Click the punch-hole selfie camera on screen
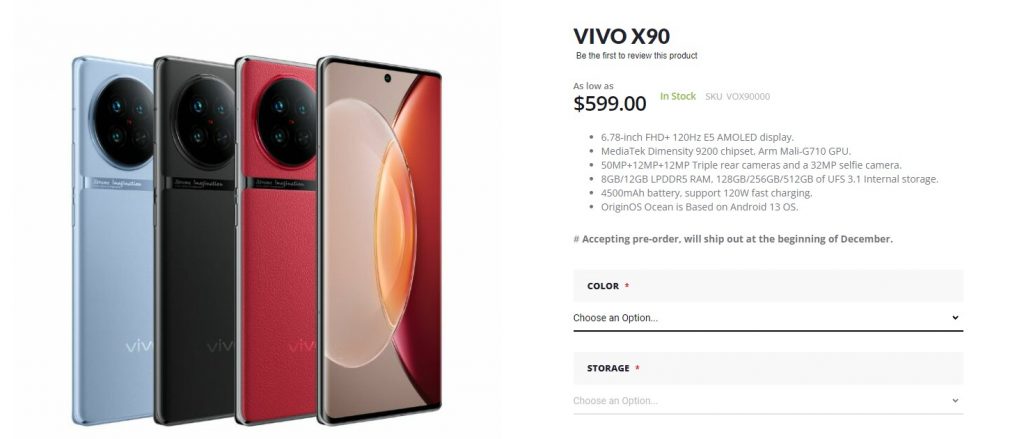Image resolution: width=1024 pixels, height=439 pixels. coord(387,78)
